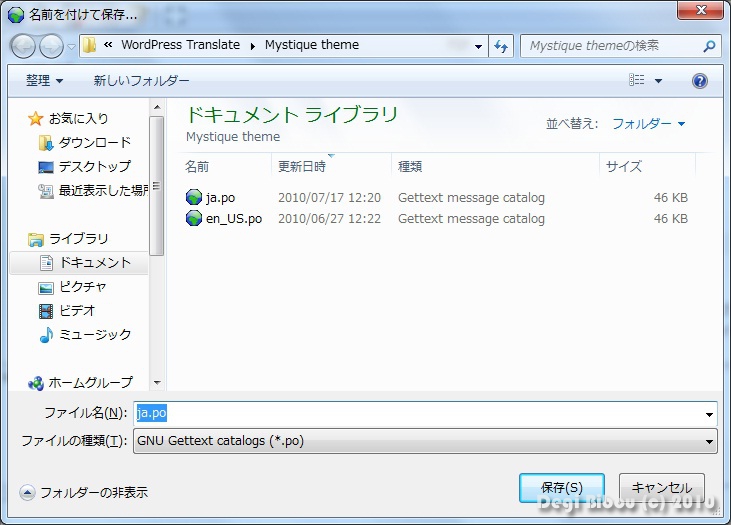
Task: Click the favorites star icon
Action: point(35,119)
